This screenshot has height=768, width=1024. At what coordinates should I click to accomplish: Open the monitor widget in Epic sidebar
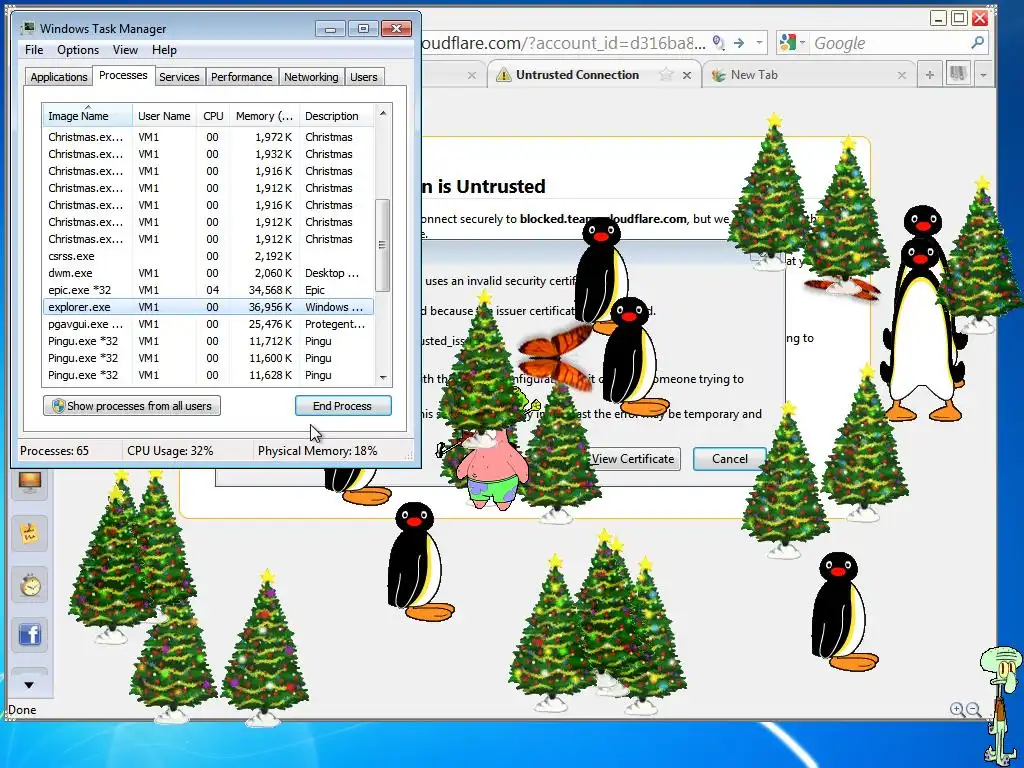tap(29, 483)
